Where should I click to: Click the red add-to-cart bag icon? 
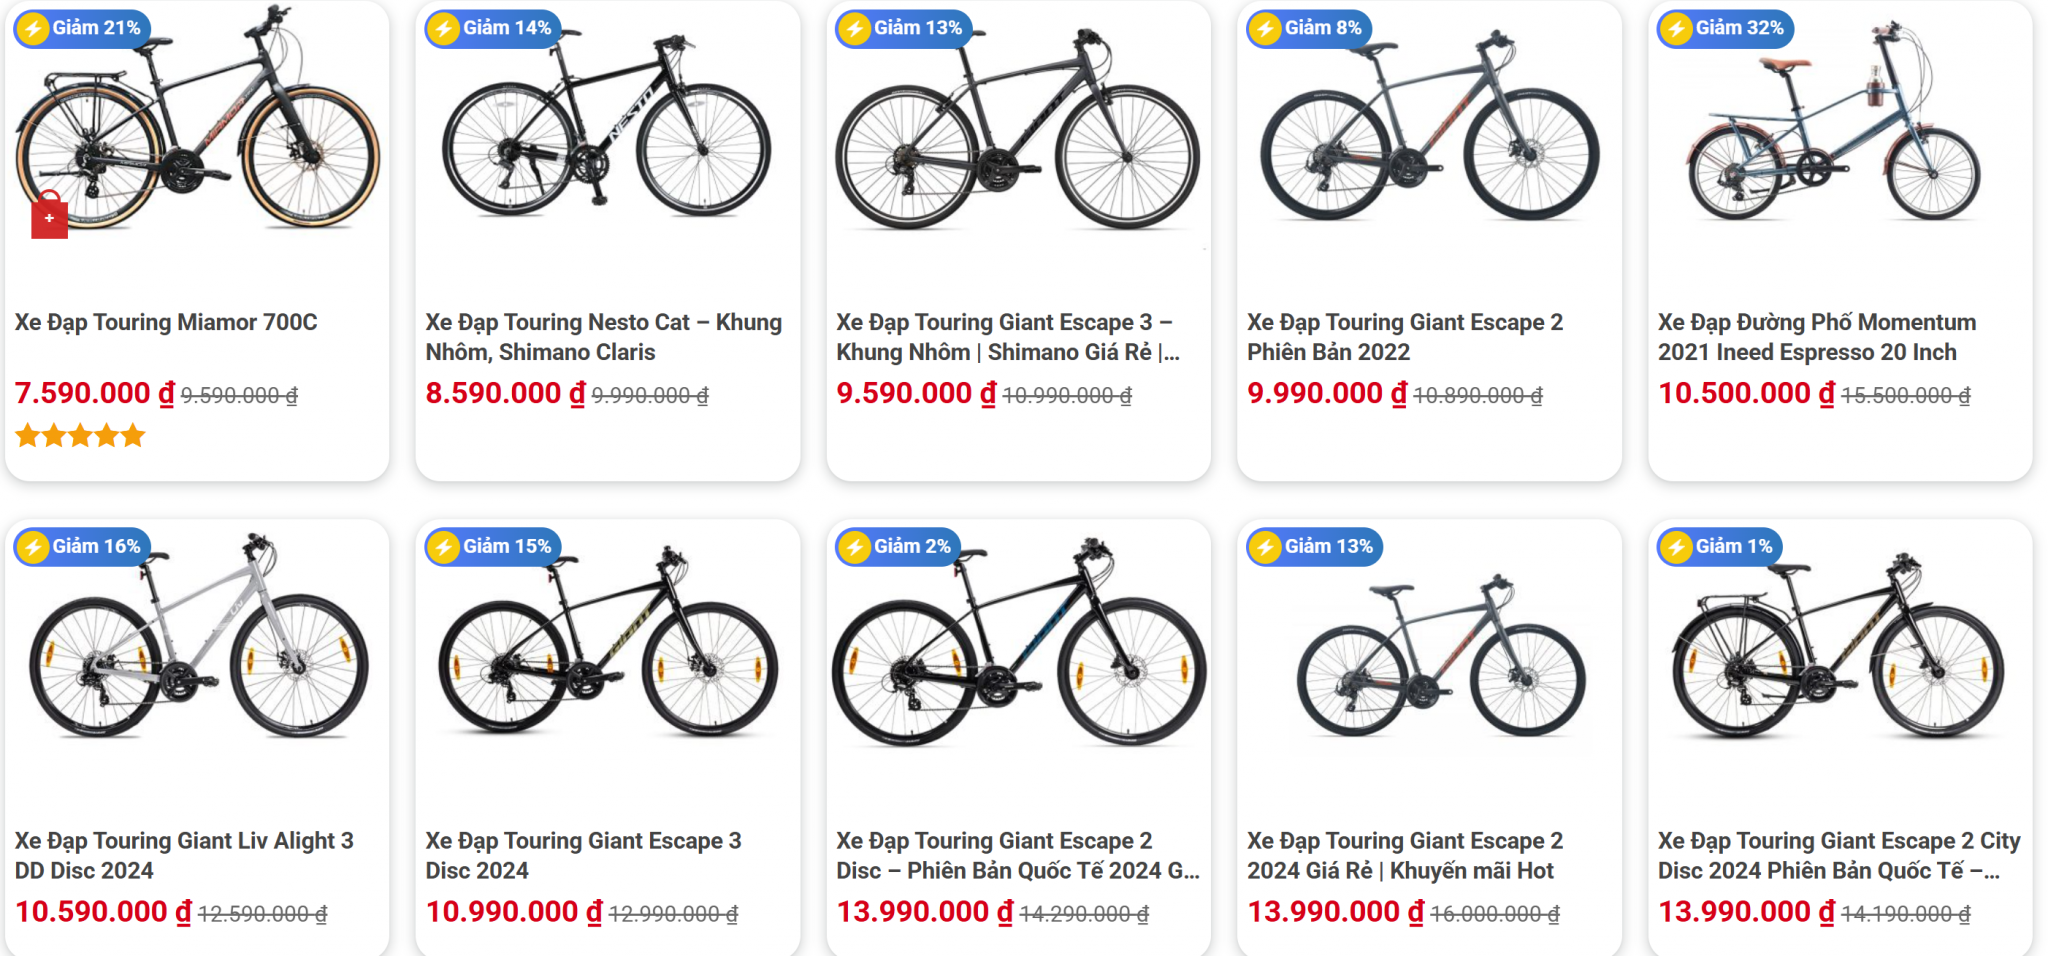(49, 216)
